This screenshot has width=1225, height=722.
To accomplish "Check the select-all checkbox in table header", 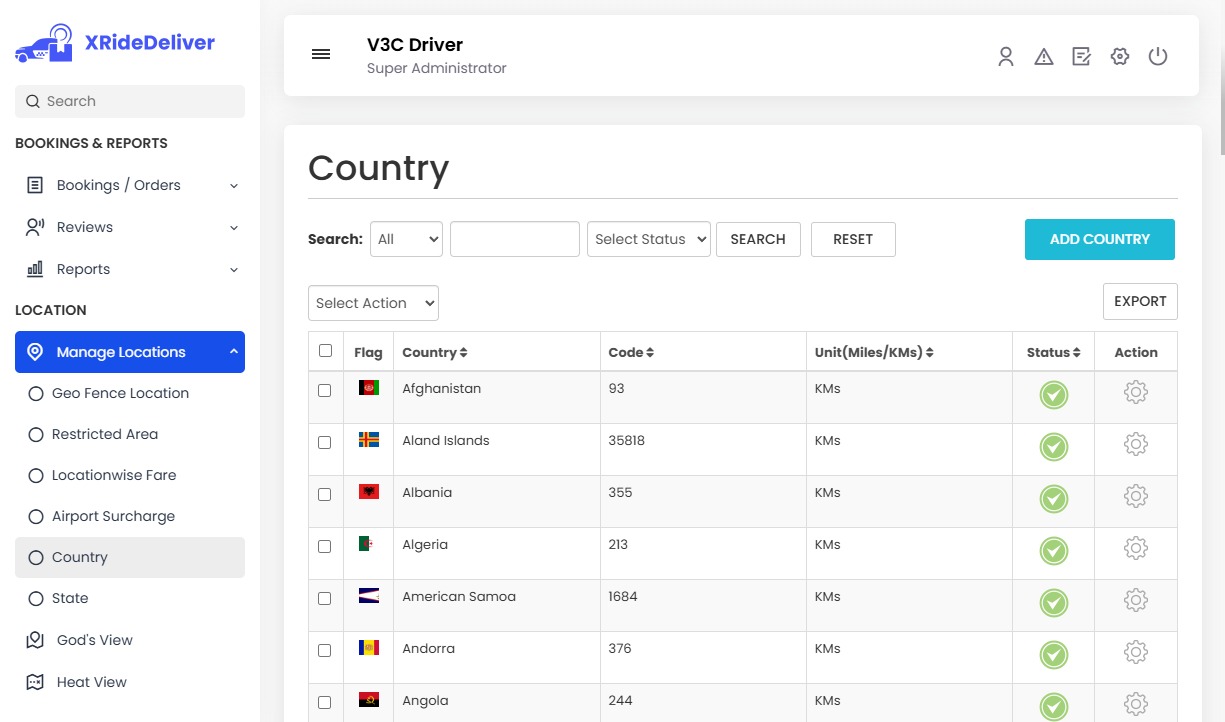I will (x=325, y=351).
